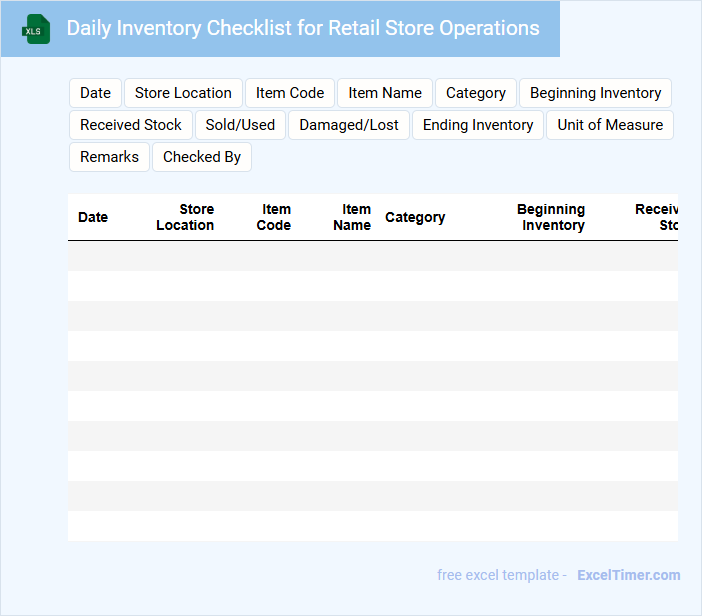Image resolution: width=702 pixels, height=616 pixels.
Task: Click the Store Location tag
Action: (x=183, y=93)
